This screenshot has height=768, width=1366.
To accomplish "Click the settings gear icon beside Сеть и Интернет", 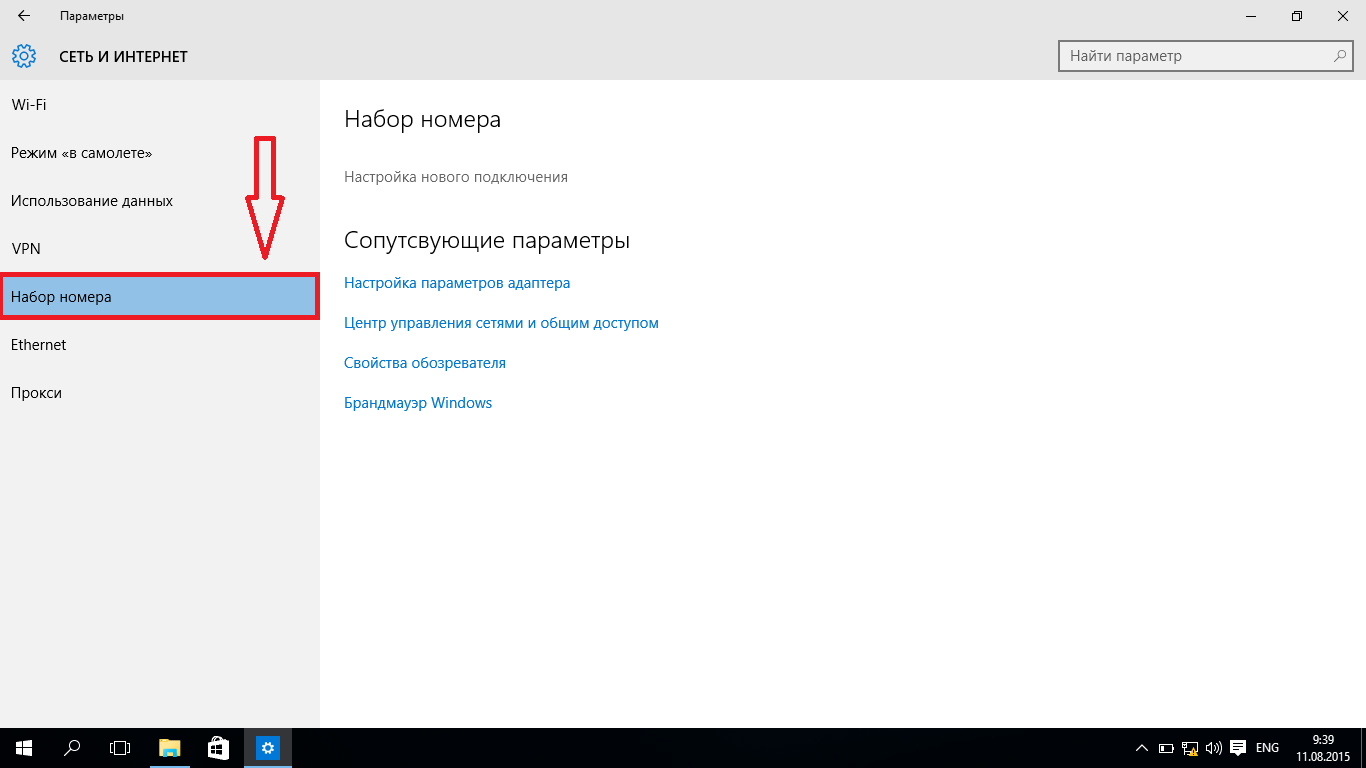I will coord(24,56).
